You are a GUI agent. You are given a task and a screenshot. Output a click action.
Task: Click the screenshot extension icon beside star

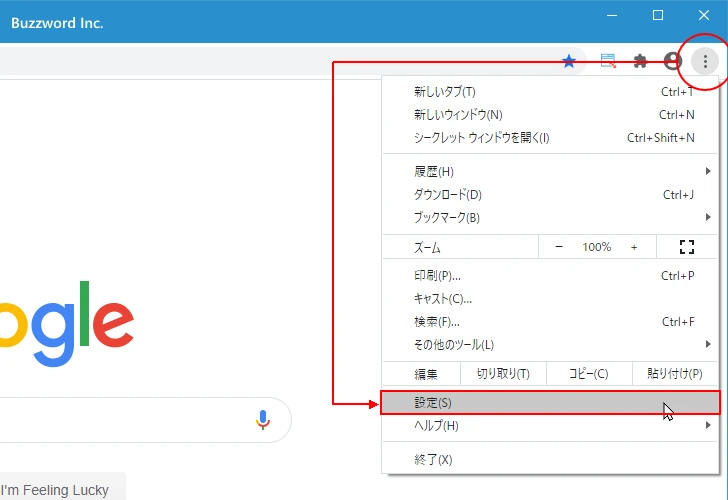[x=608, y=61]
